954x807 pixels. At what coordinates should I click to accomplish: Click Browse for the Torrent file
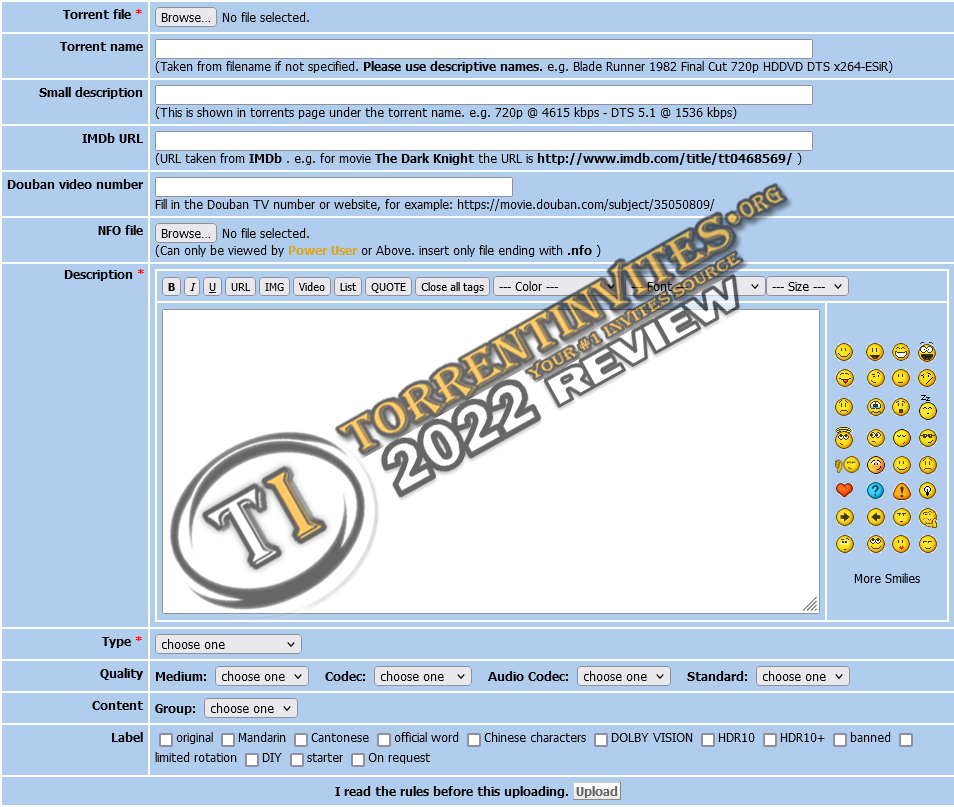point(185,17)
